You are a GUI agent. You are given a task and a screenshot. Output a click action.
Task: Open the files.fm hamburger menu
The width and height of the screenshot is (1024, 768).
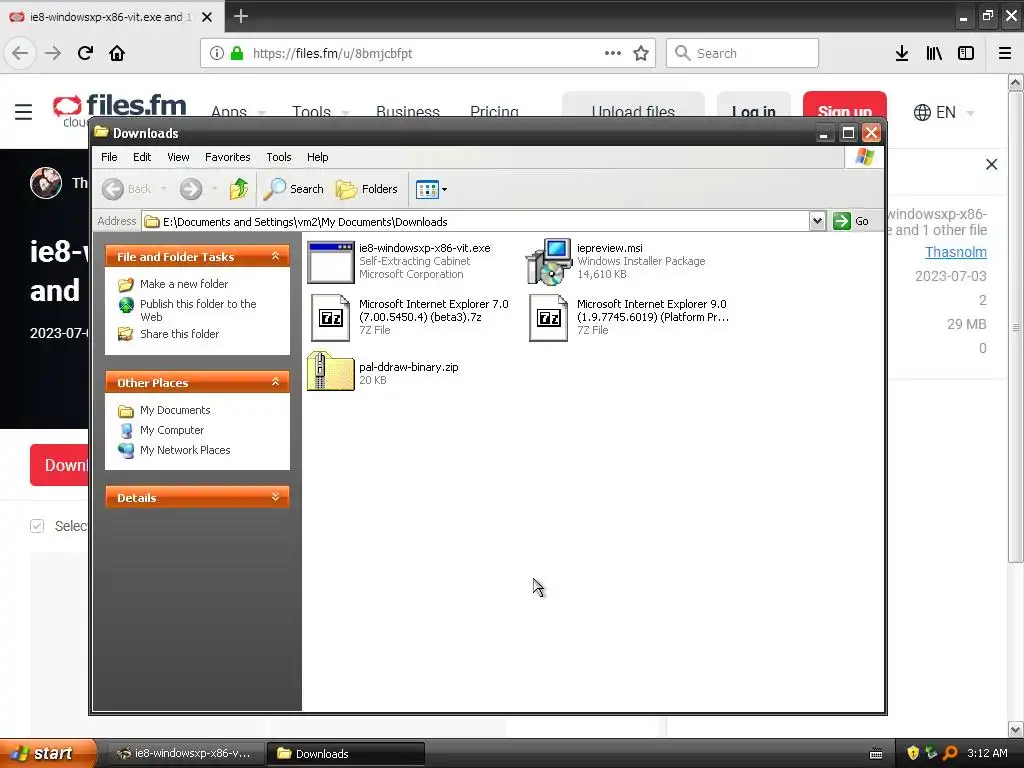click(x=24, y=112)
